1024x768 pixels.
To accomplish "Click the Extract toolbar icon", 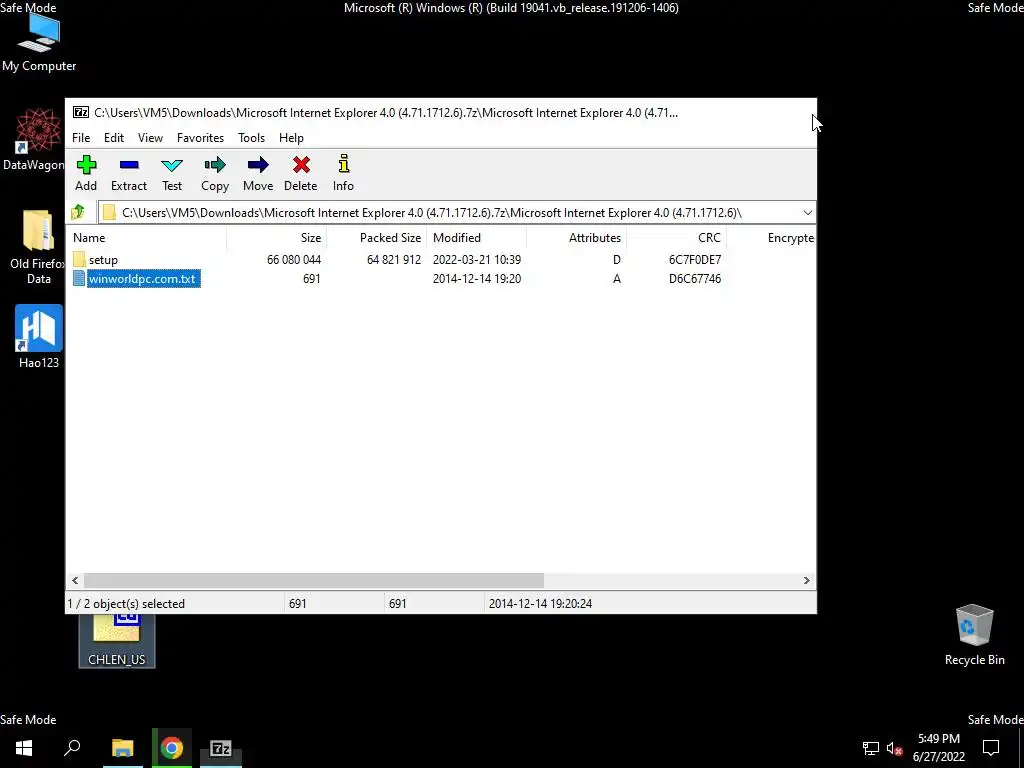I will point(129,165).
